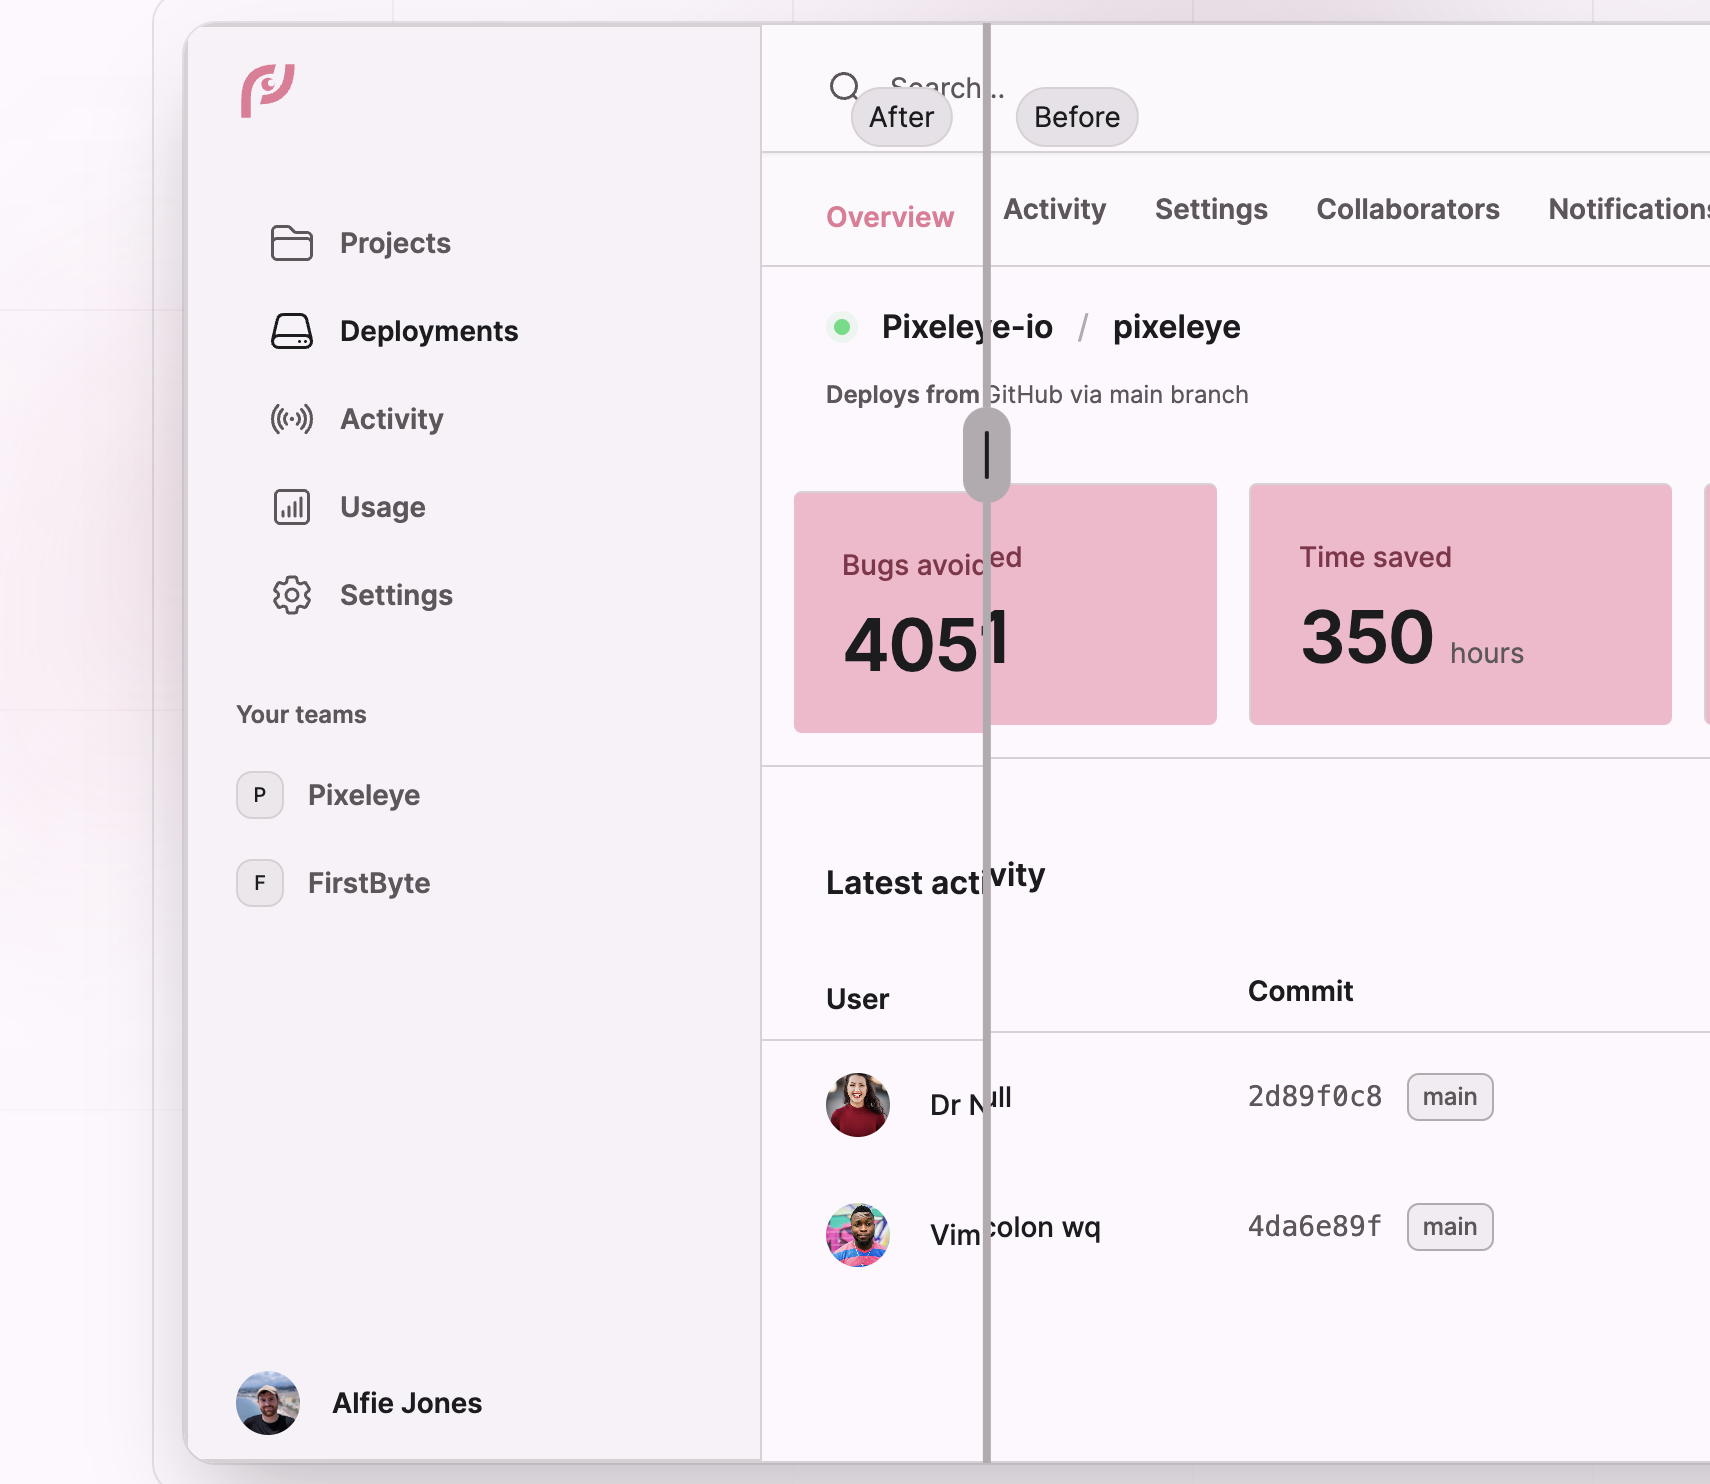Click the search magnifier icon
Image resolution: width=1710 pixels, height=1484 pixels.
[x=844, y=87]
